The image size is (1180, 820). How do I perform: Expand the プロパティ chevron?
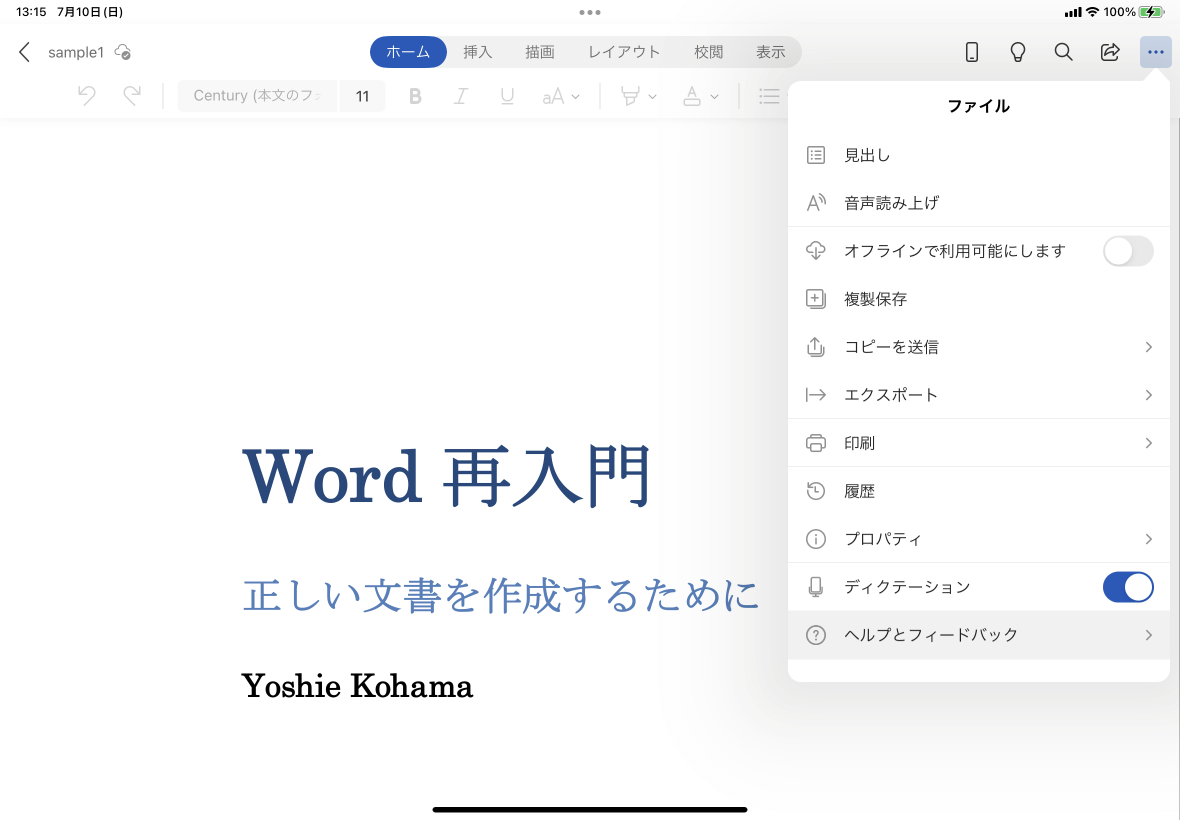(x=1148, y=539)
